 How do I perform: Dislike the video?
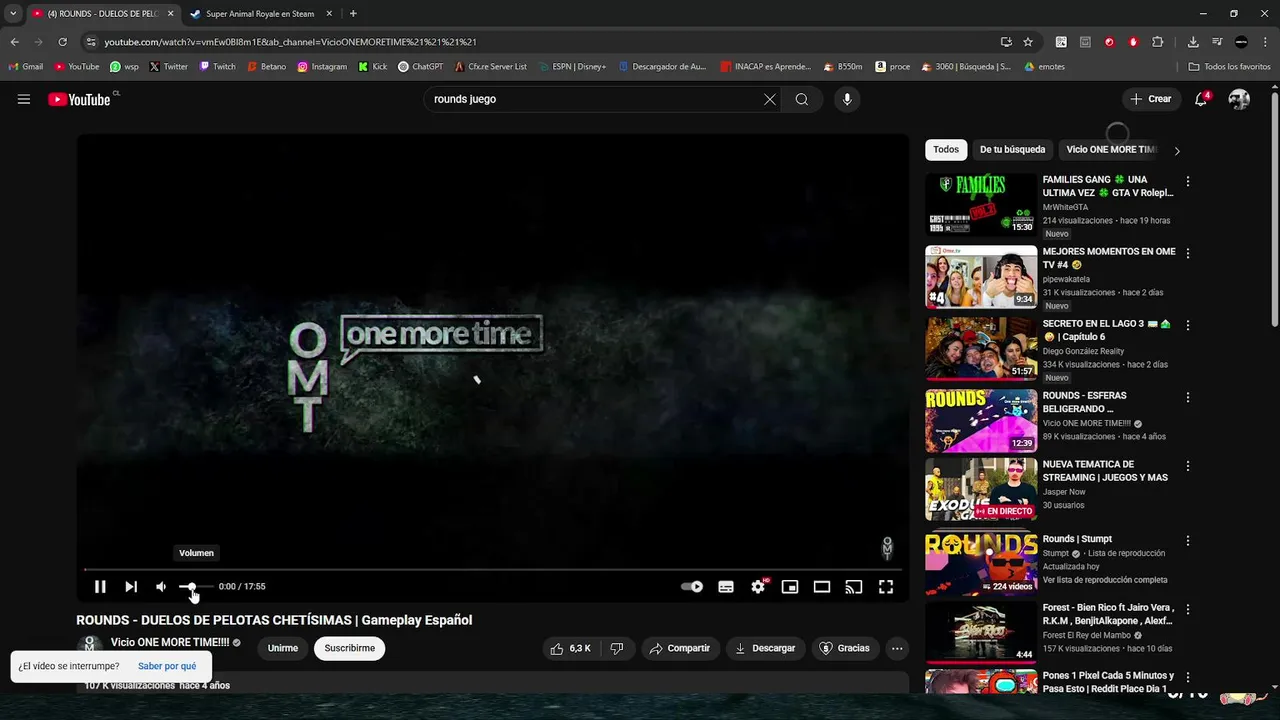pos(617,648)
